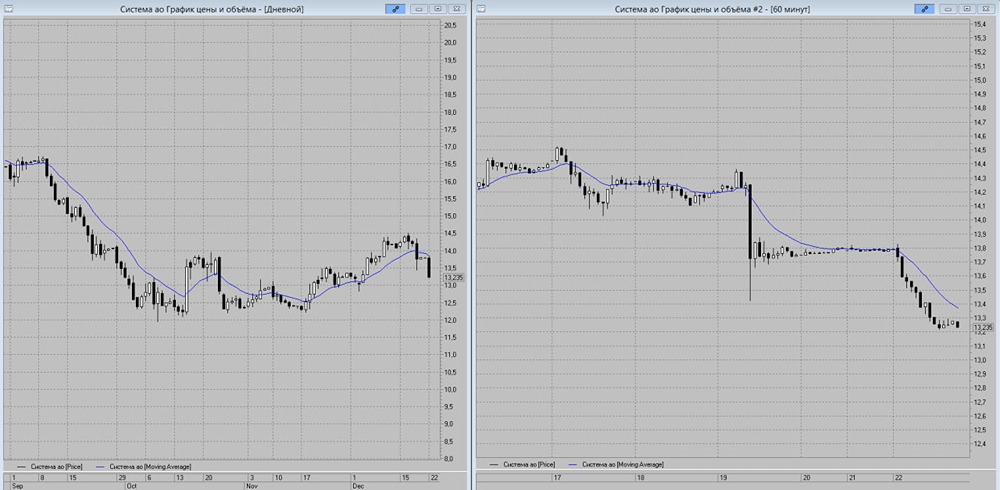Click the last black candle at the daily chart's right edge

pyautogui.click(x=430, y=267)
